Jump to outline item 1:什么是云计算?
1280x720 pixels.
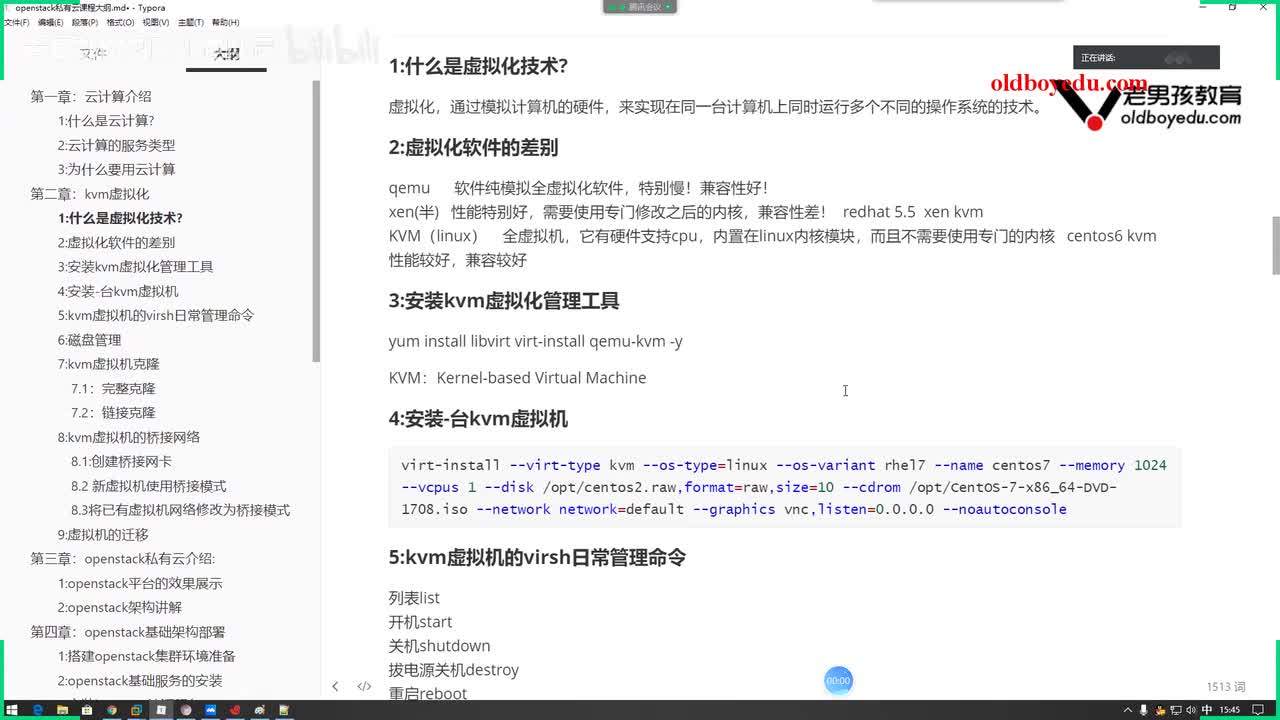[106, 121]
